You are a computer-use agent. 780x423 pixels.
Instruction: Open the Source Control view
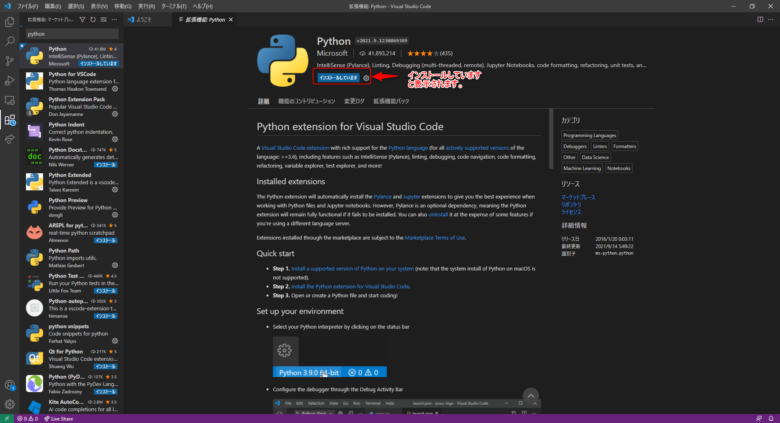9,61
